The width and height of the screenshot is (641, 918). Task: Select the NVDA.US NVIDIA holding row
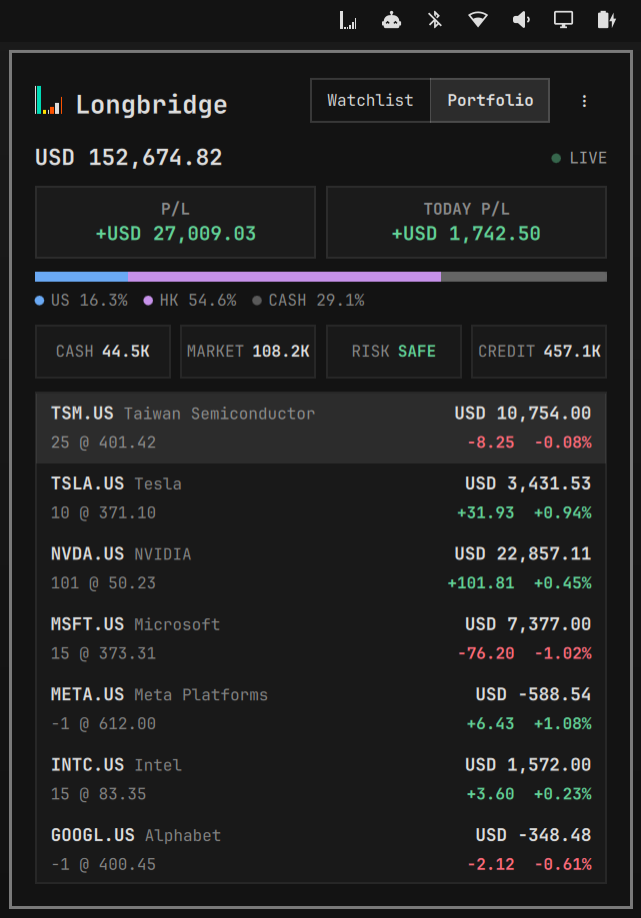click(x=321, y=568)
